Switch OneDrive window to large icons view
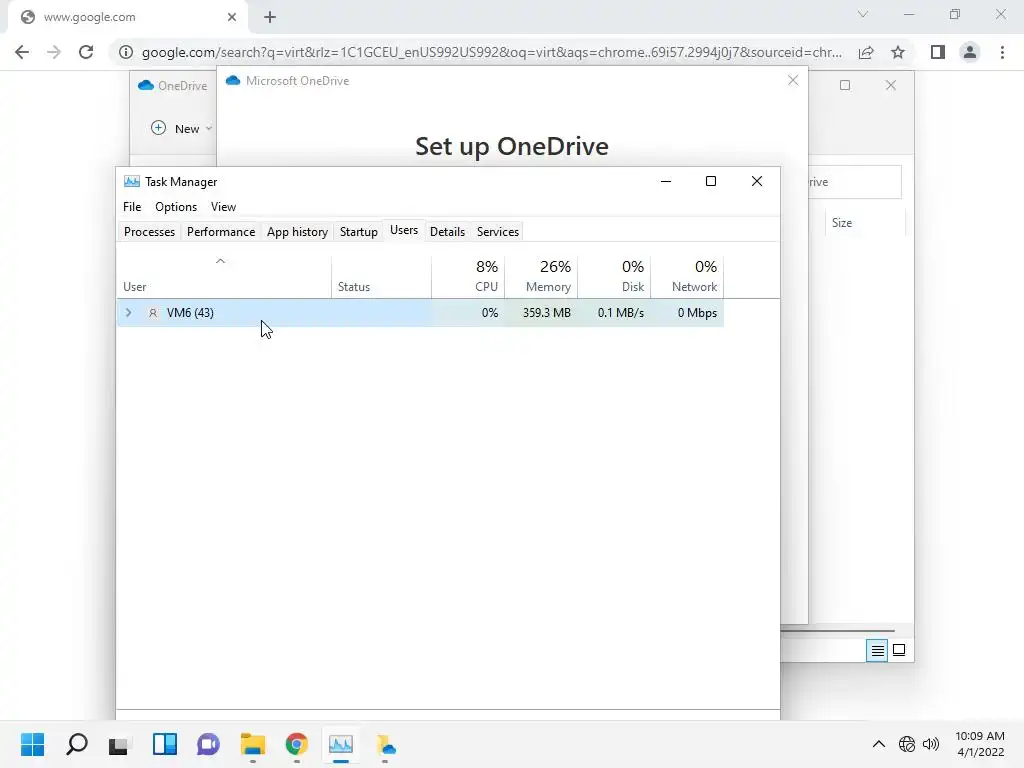Image resolution: width=1024 pixels, height=768 pixels. click(899, 650)
